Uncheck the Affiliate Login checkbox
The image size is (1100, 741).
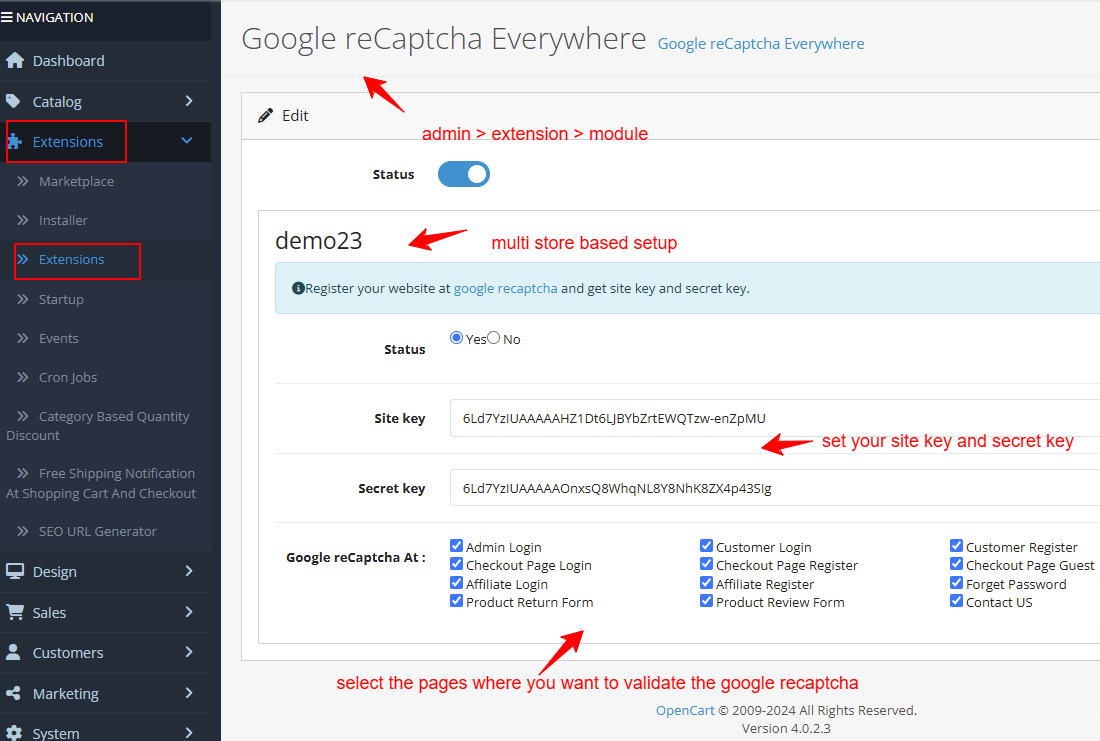[x=457, y=583]
